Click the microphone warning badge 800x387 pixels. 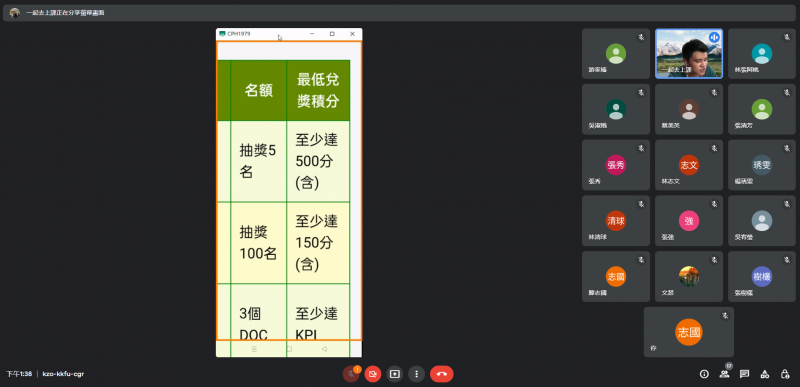(x=357, y=369)
